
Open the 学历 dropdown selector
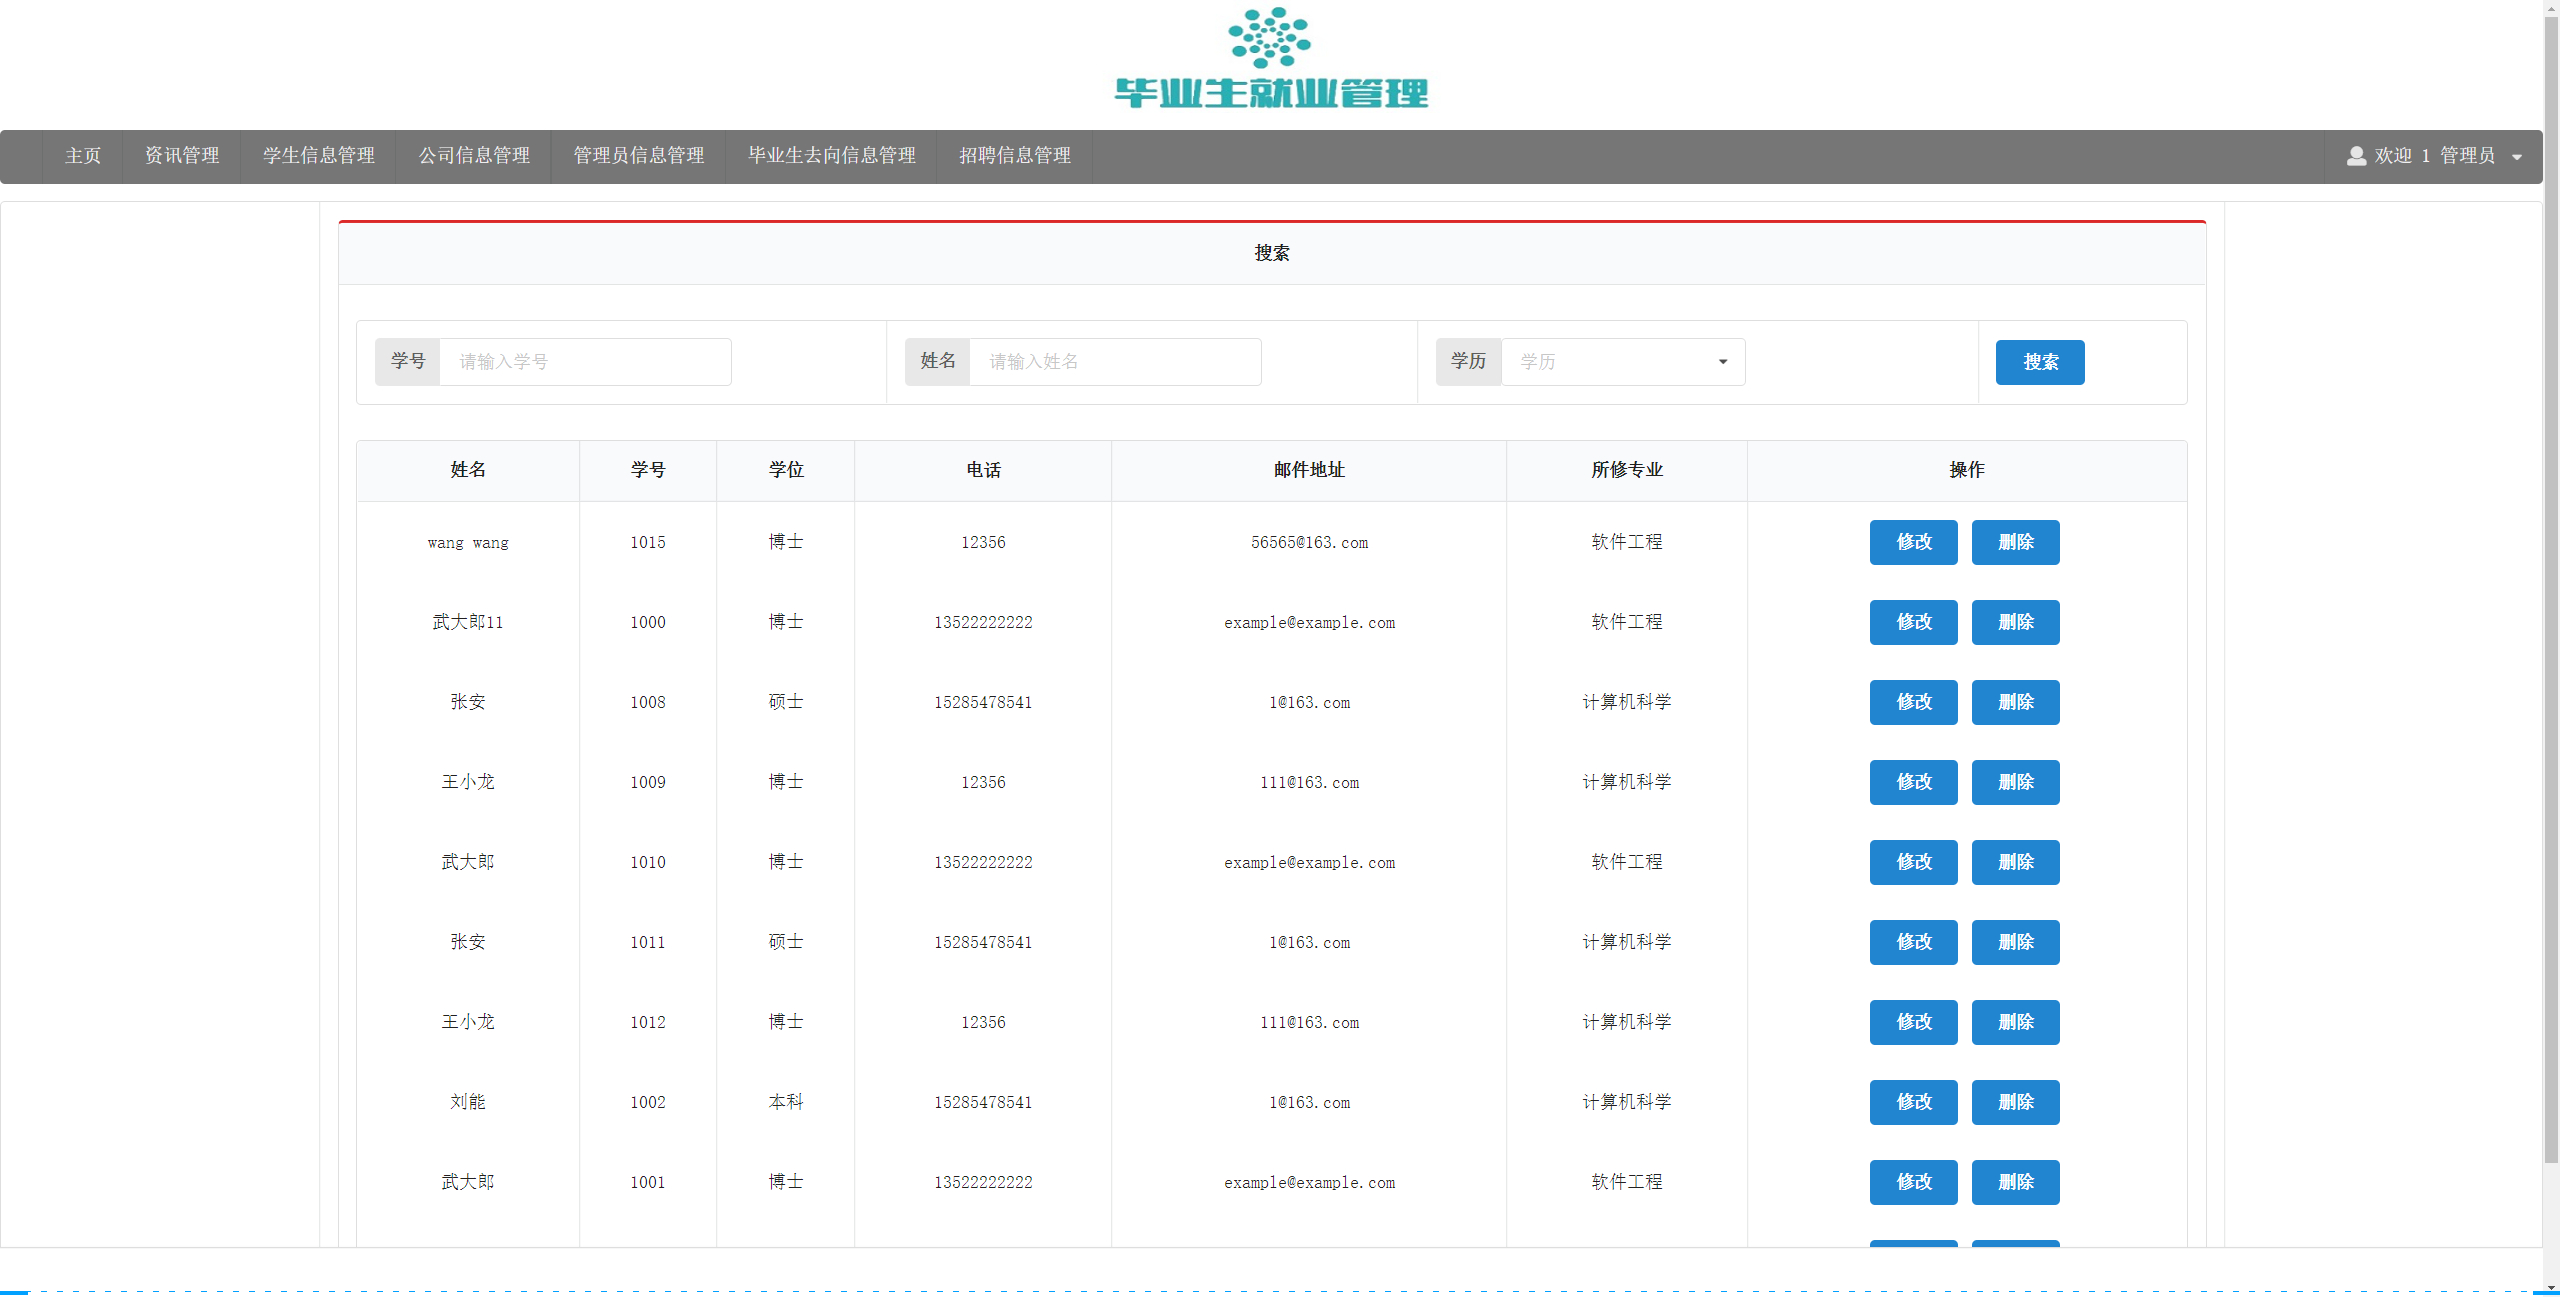(1623, 362)
